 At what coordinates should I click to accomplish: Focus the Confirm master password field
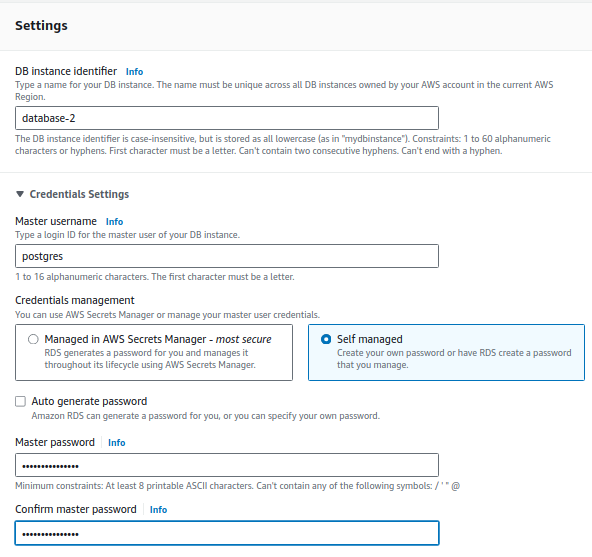[x=227, y=533]
